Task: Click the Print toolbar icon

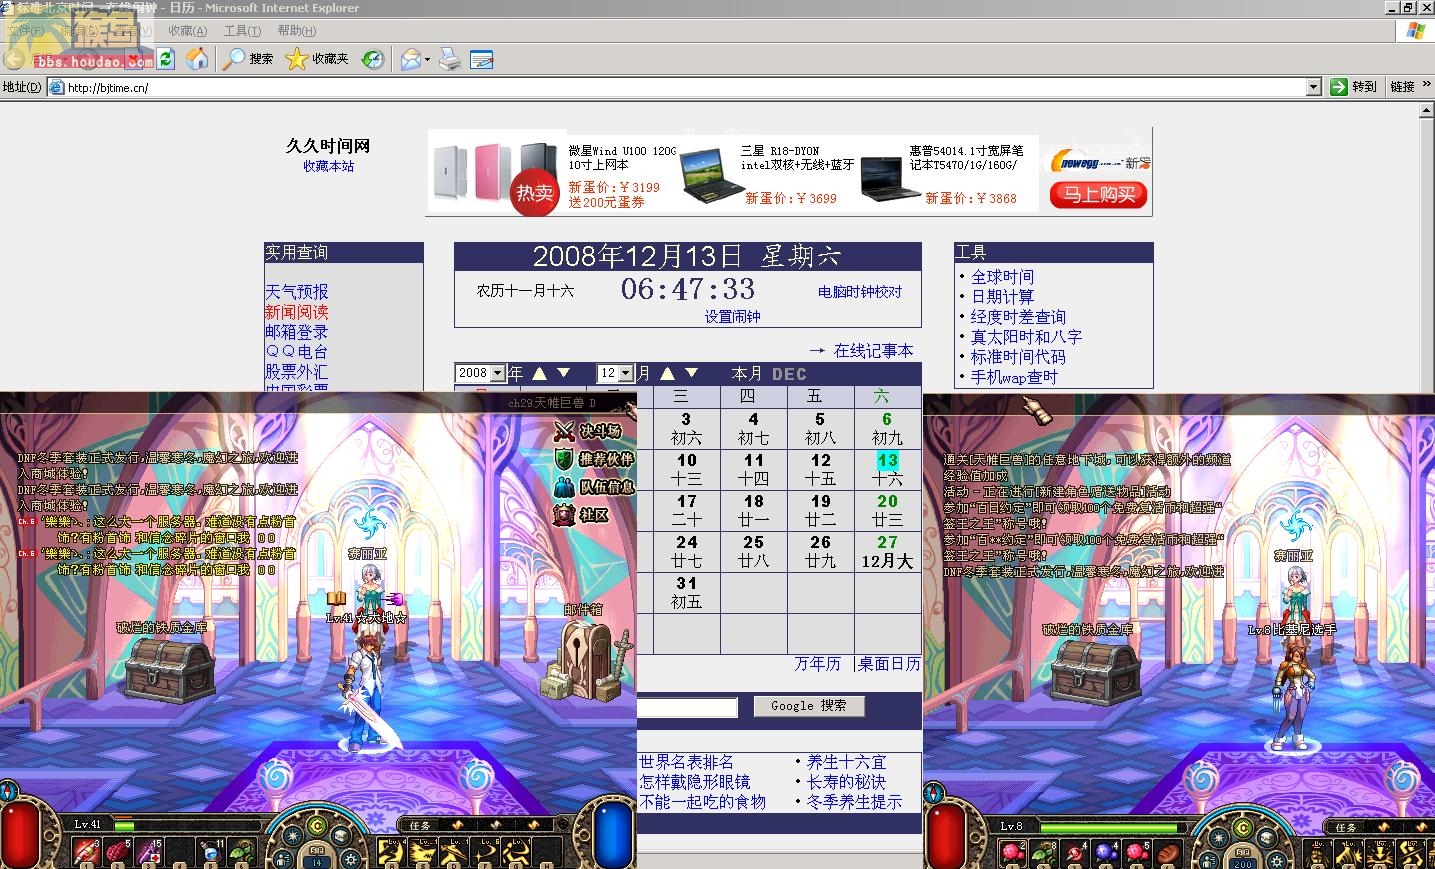Action: click(450, 59)
